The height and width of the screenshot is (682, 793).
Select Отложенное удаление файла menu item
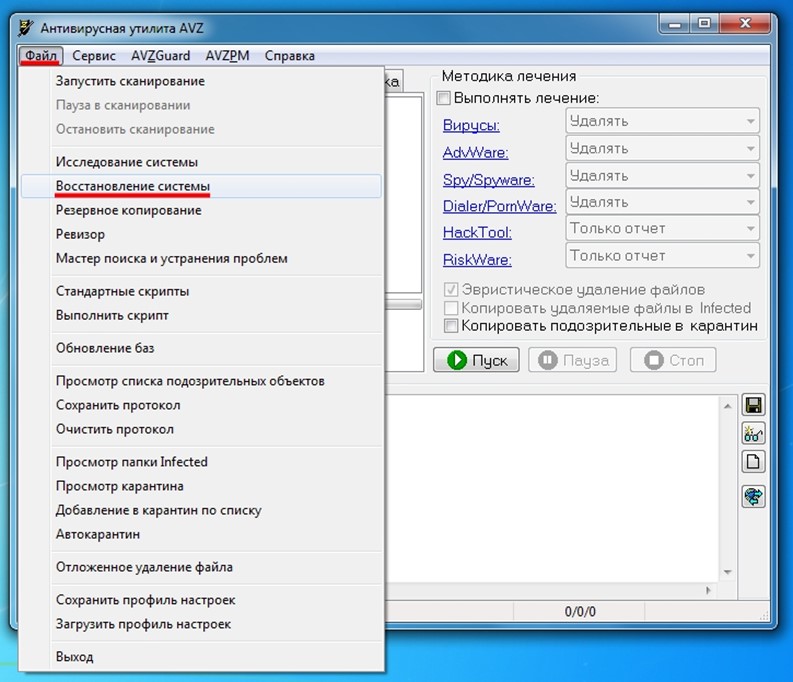click(201, 567)
